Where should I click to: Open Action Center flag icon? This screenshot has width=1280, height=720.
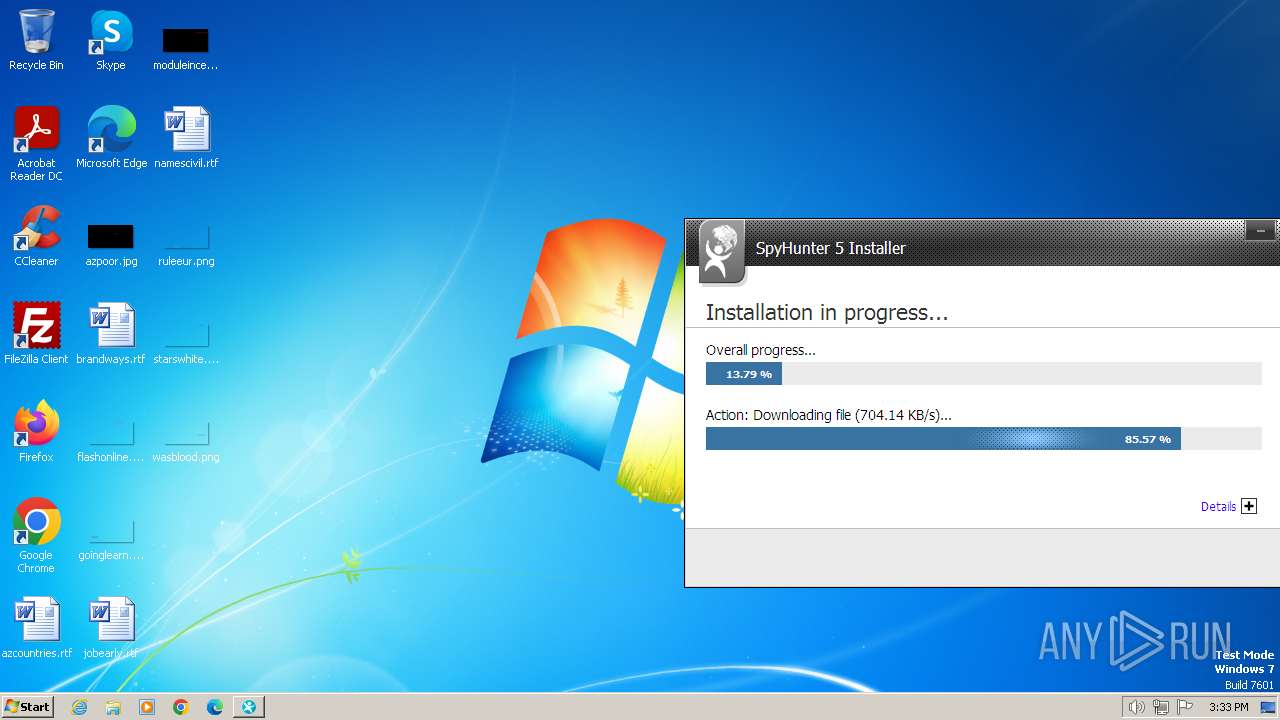1186,707
